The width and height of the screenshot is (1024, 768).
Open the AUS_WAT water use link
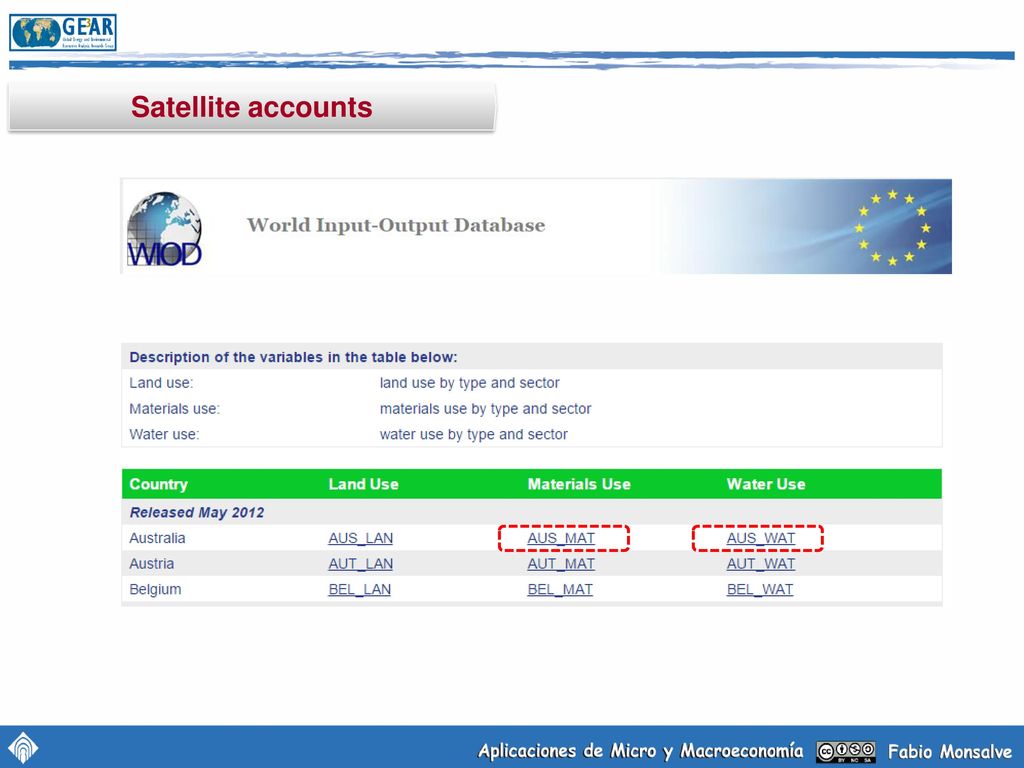761,538
